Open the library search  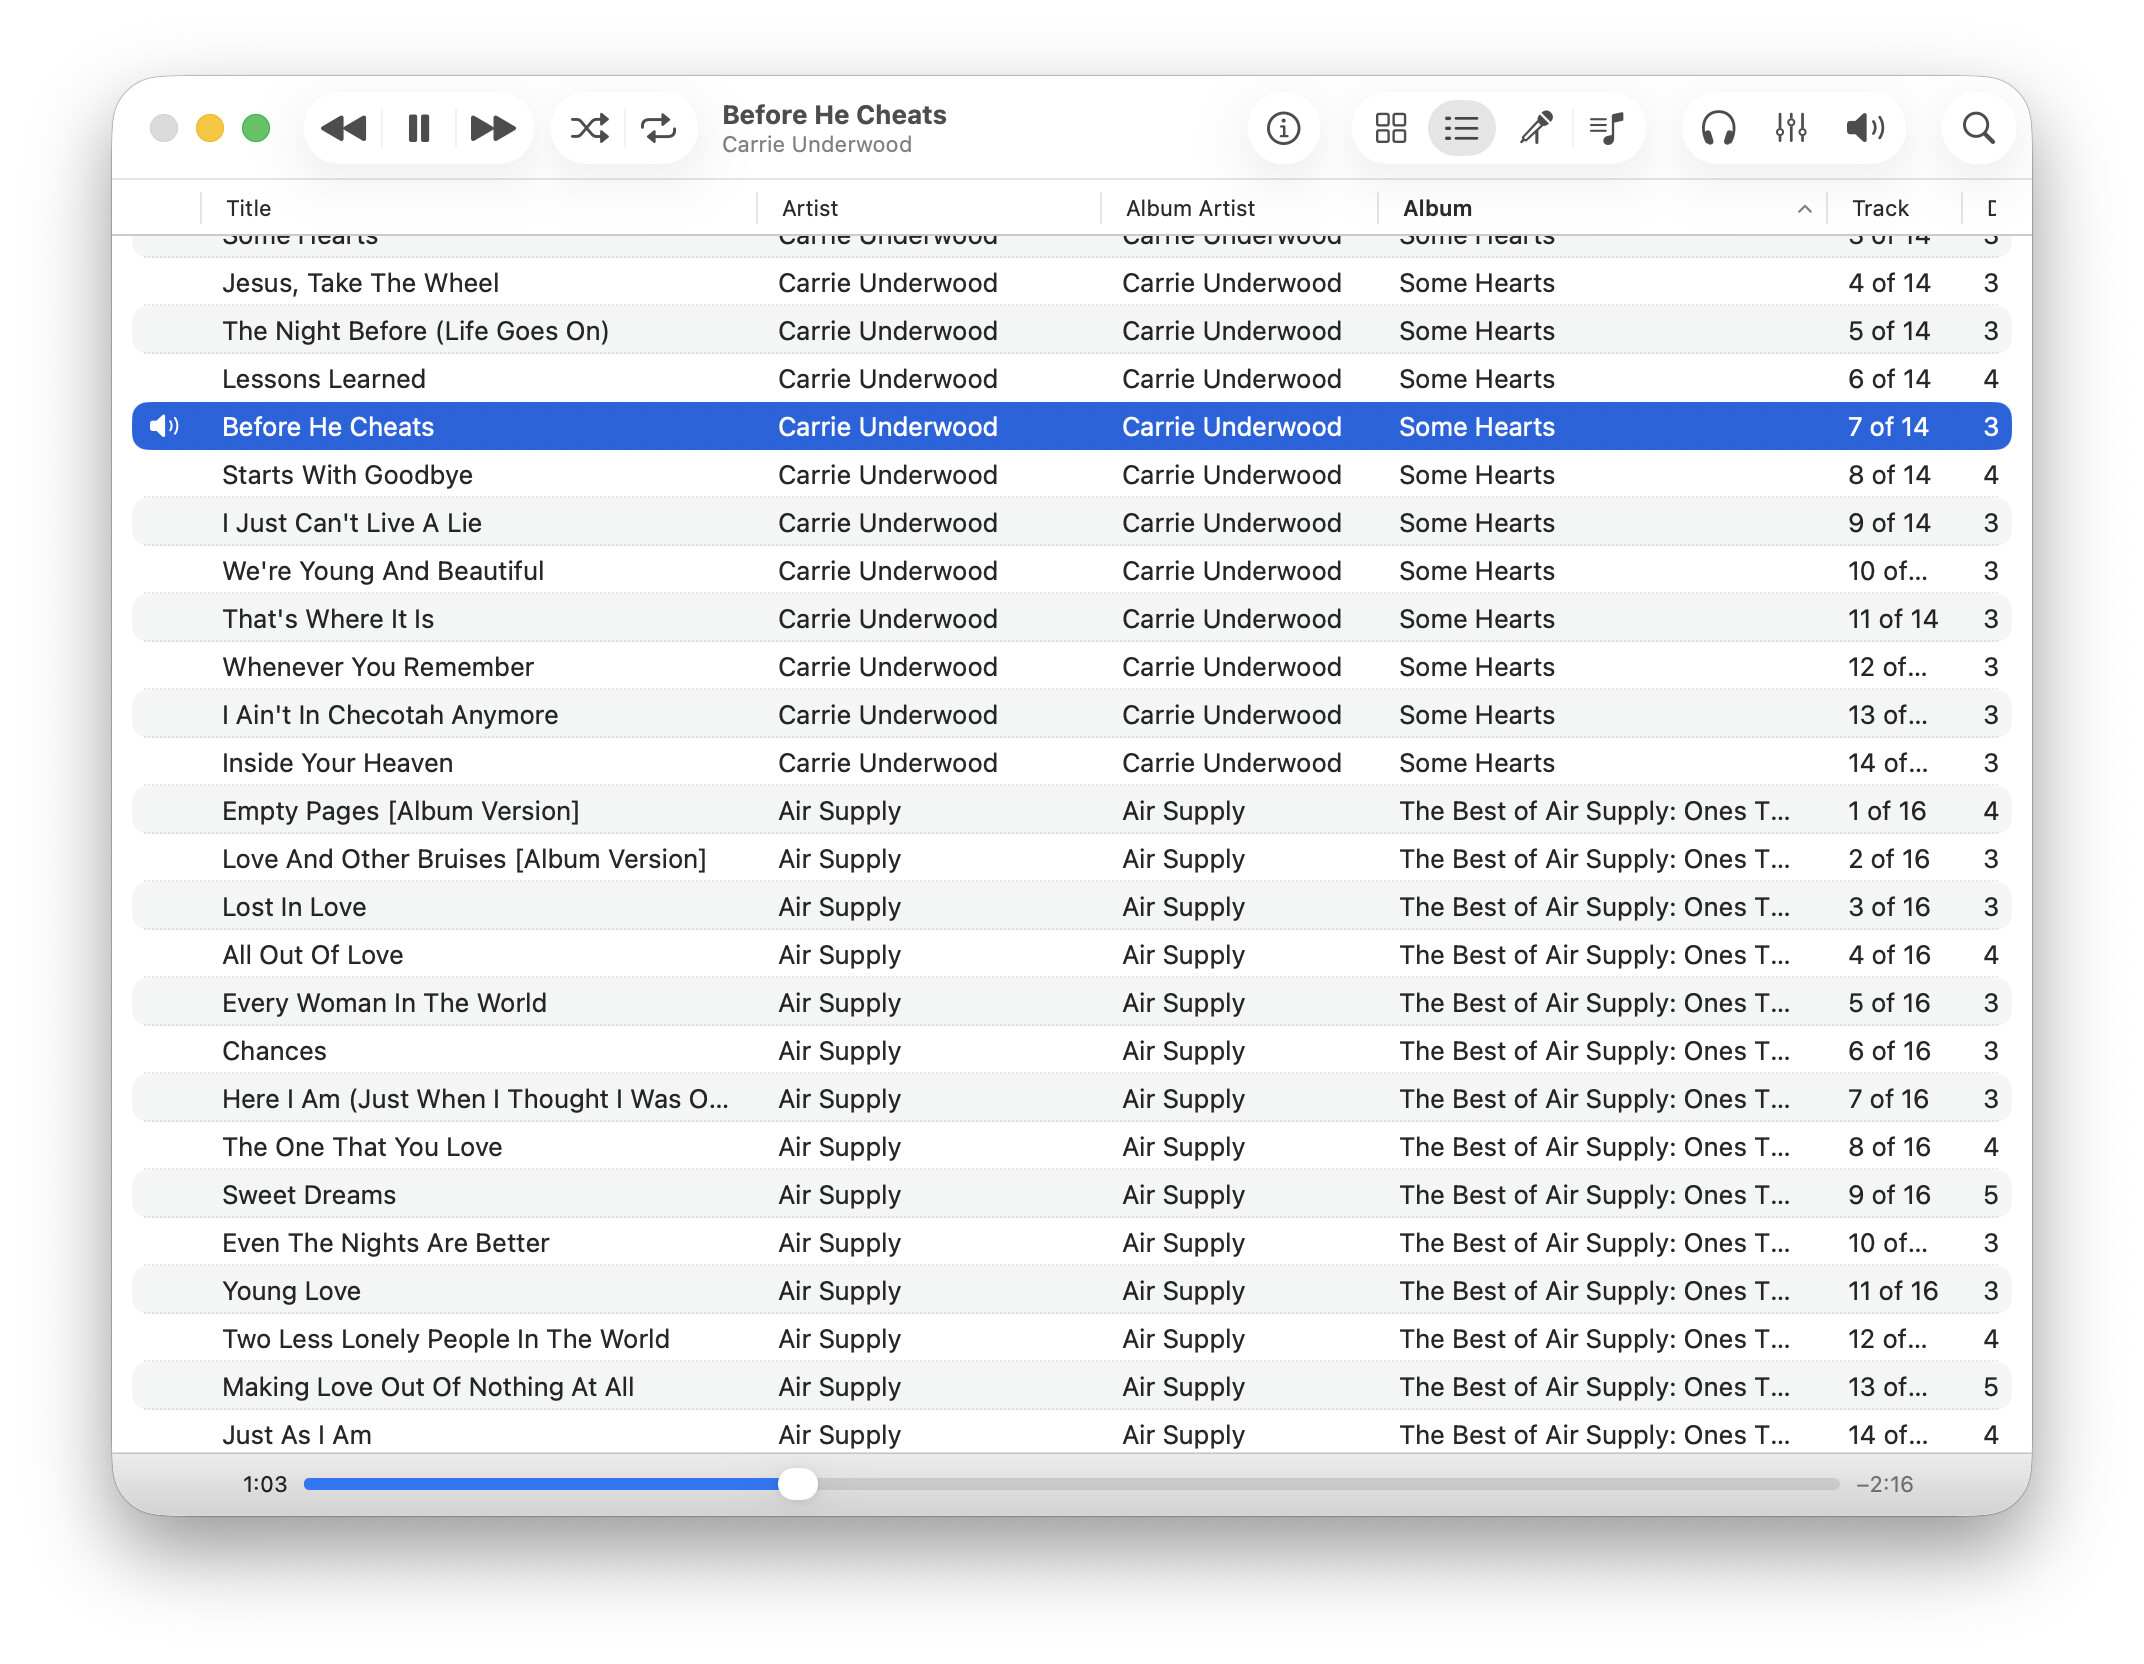[1978, 128]
